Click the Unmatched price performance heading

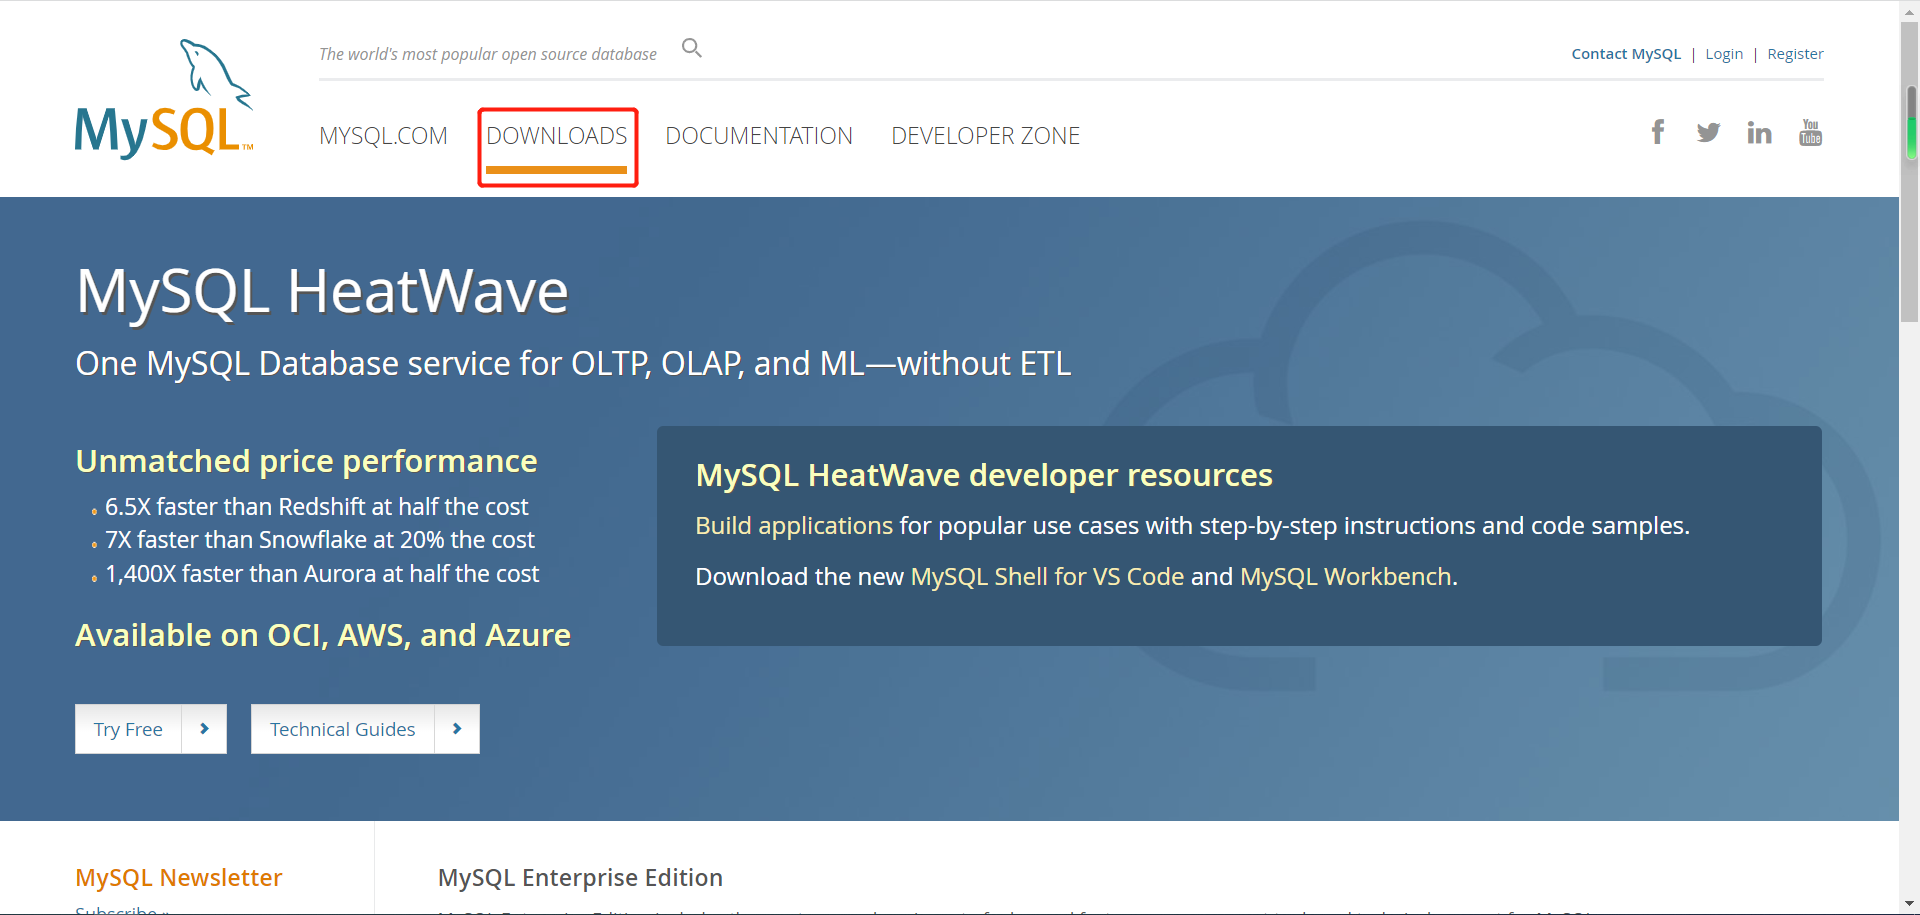click(x=306, y=461)
